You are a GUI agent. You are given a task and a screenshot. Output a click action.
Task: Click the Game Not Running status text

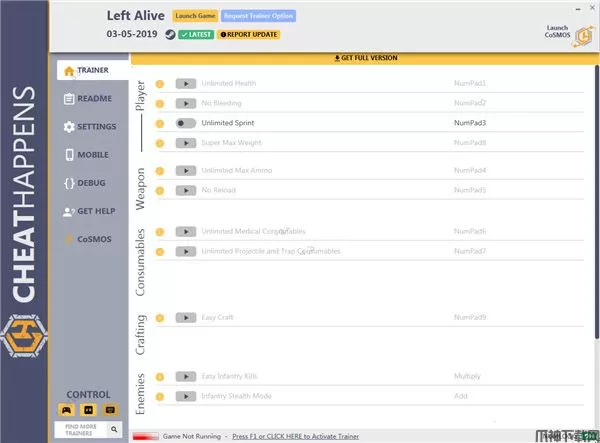click(x=192, y=436)
